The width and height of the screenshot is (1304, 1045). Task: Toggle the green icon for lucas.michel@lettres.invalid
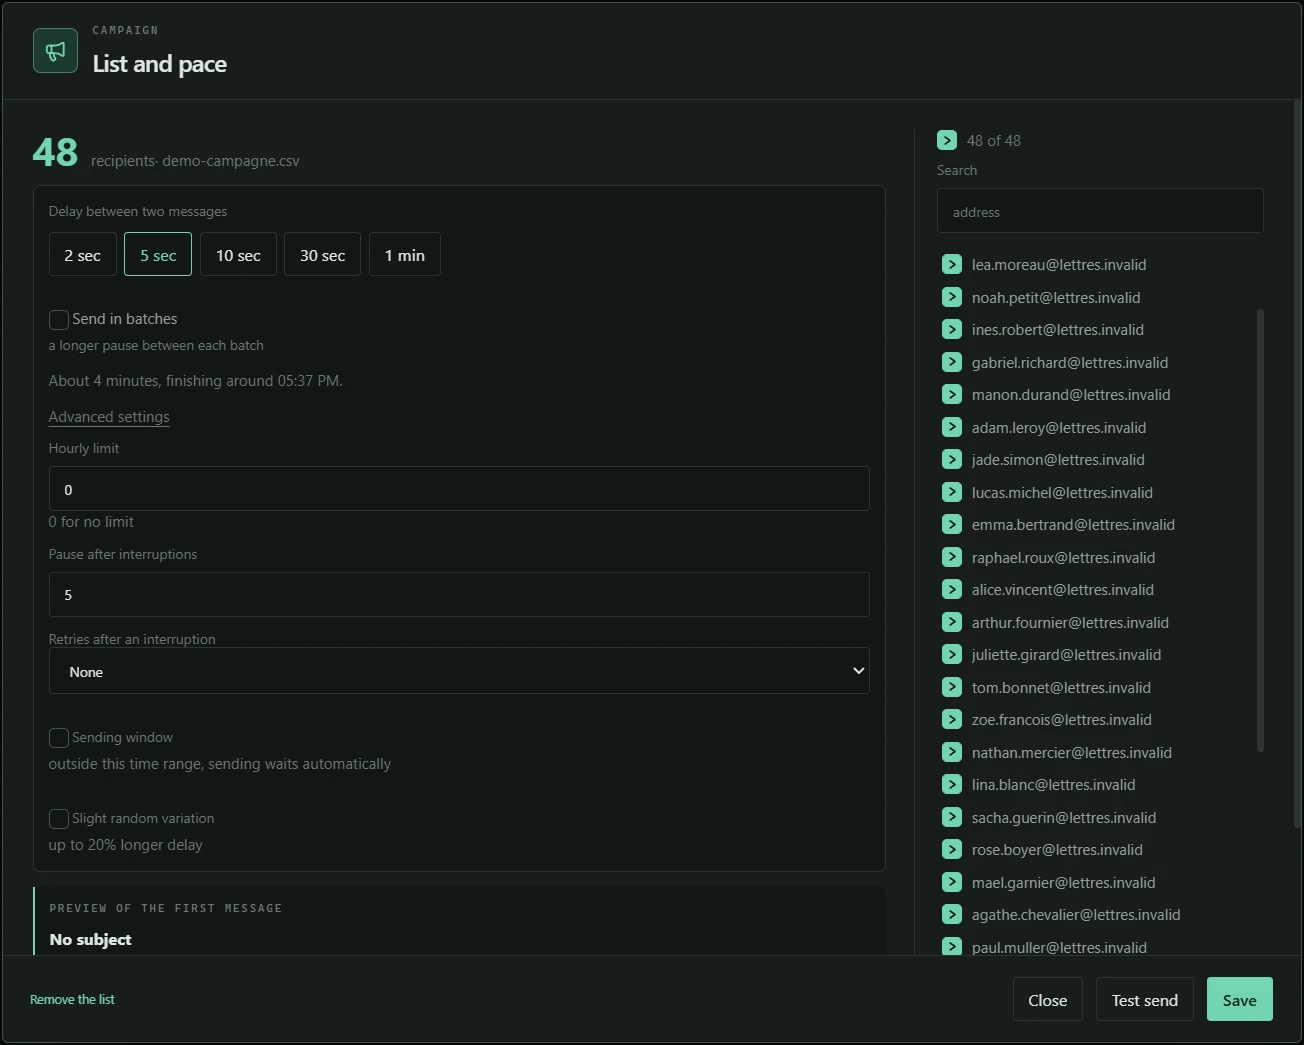tap(952, 492)
